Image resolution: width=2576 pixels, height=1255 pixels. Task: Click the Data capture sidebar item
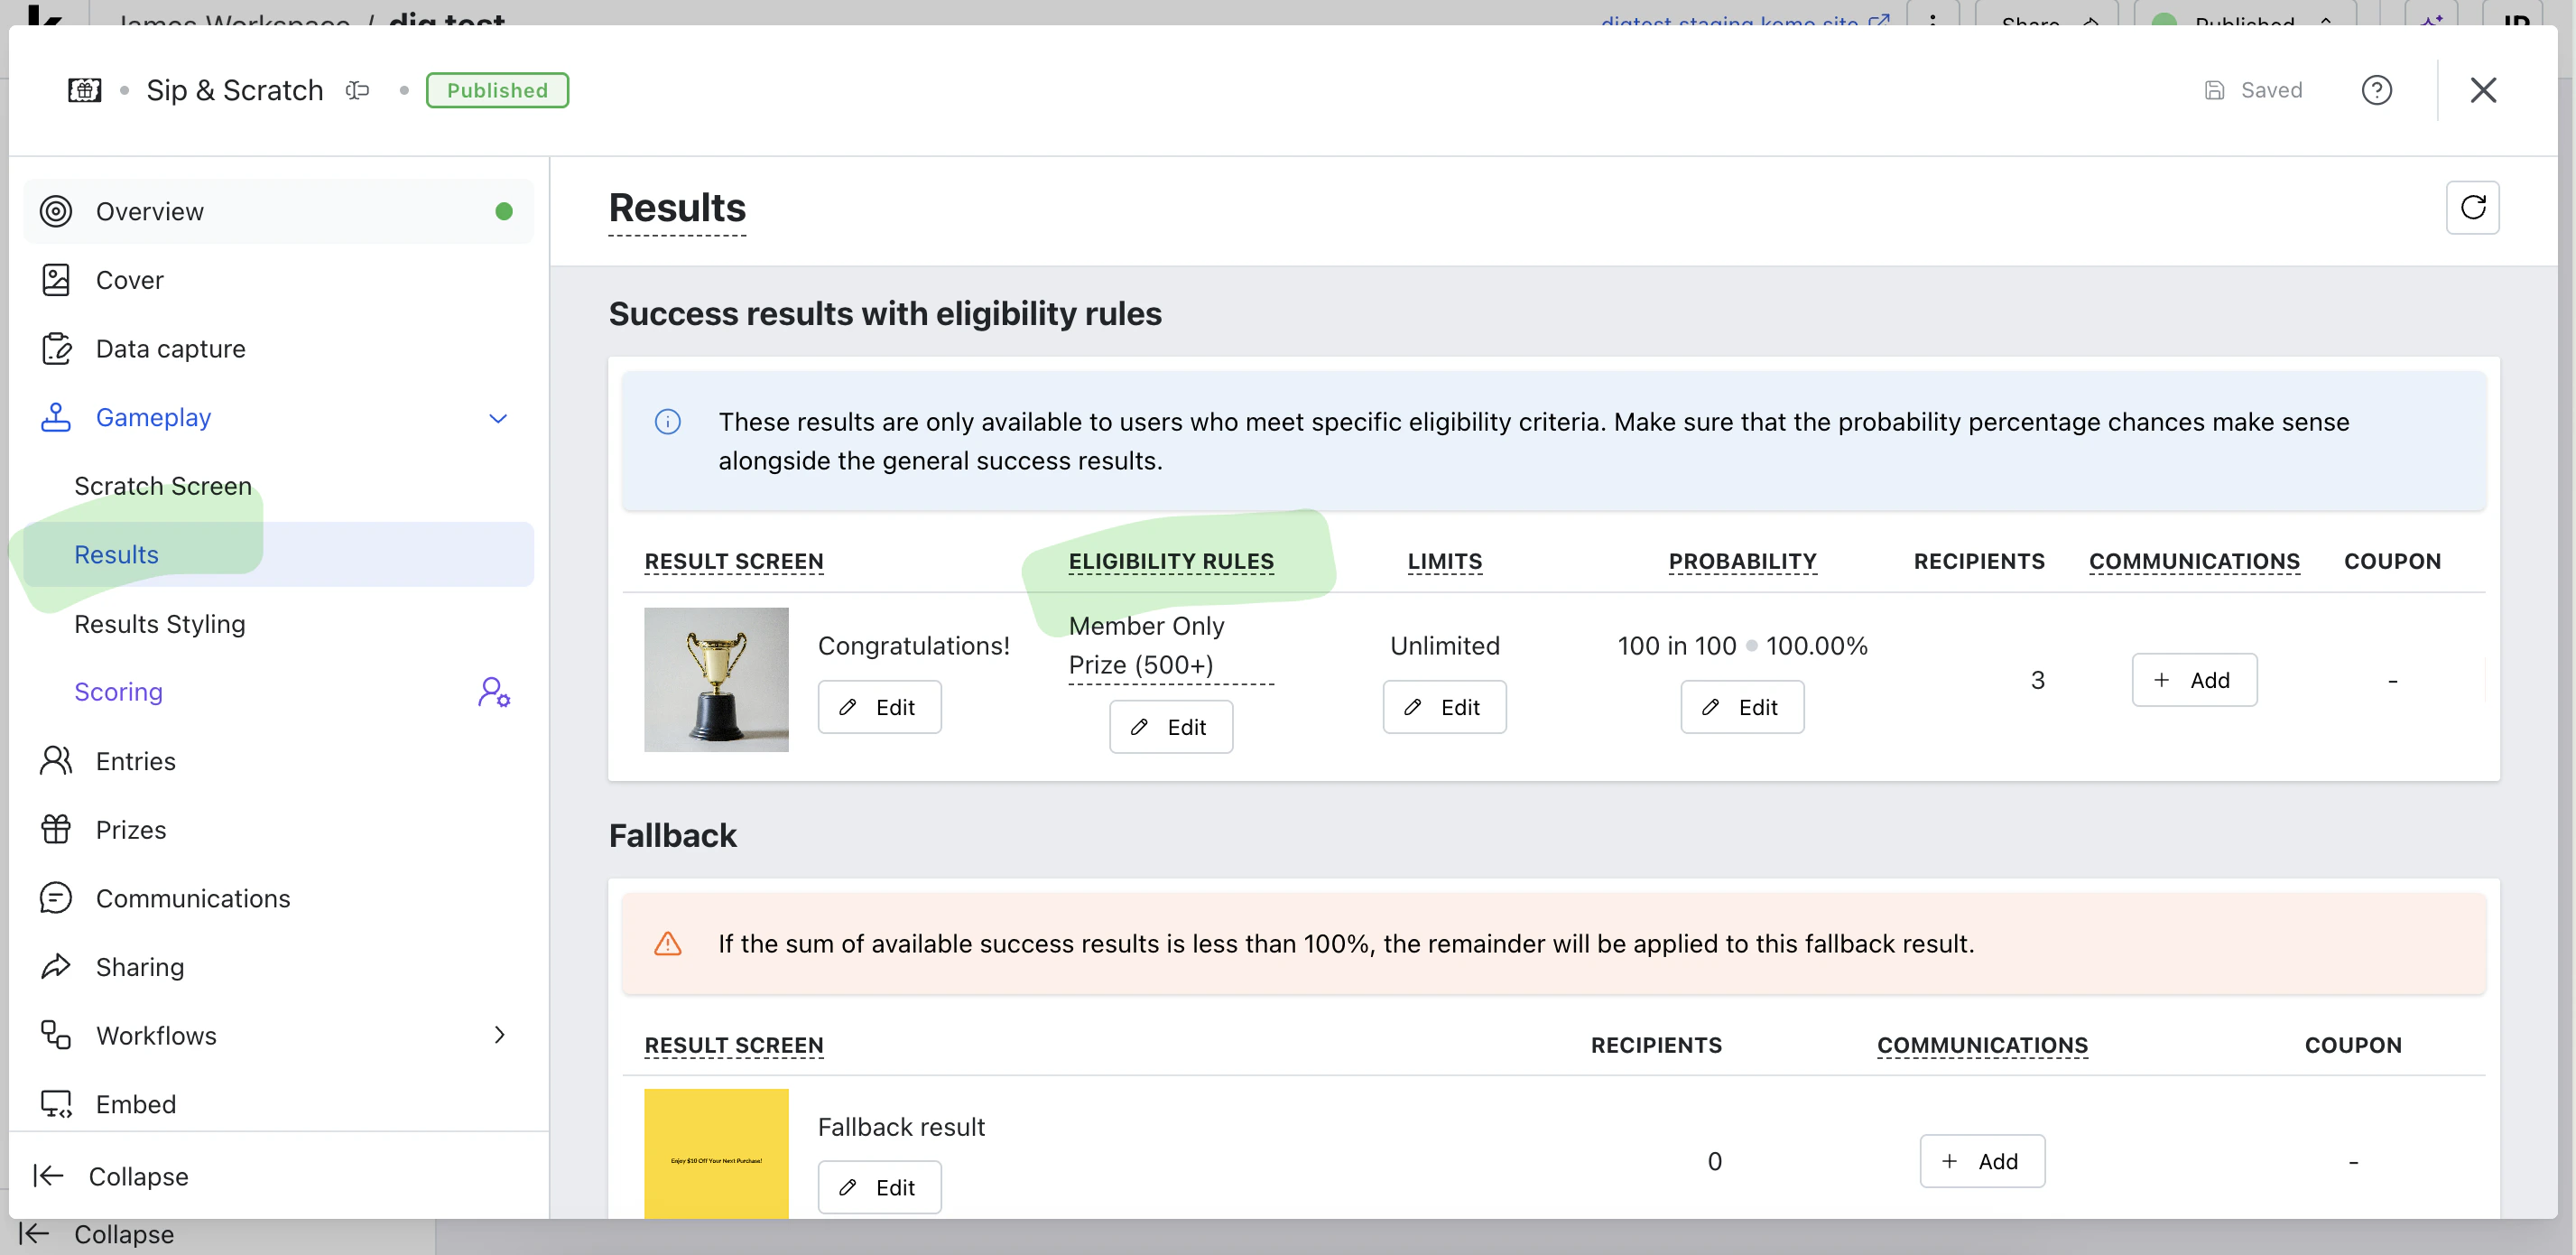(171, 349)
